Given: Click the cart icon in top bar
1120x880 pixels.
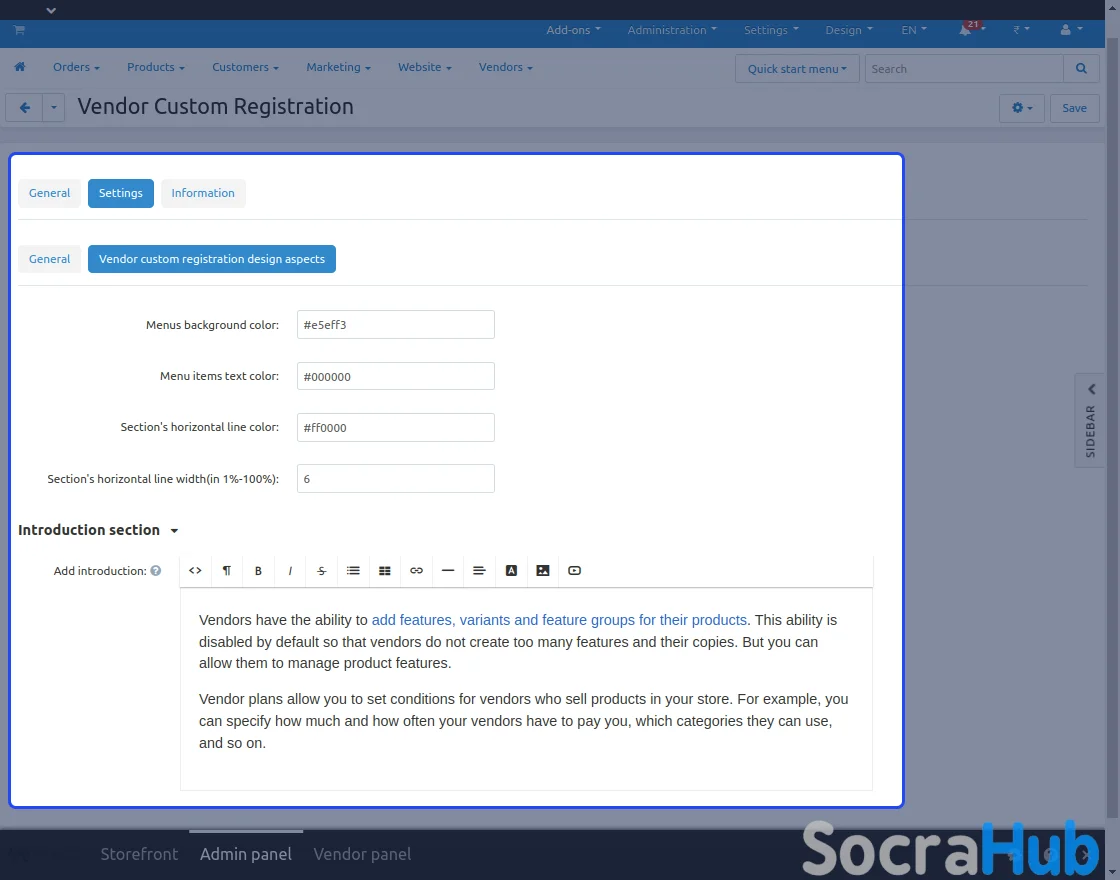Looking at the screenshot, I should [19, 30].
